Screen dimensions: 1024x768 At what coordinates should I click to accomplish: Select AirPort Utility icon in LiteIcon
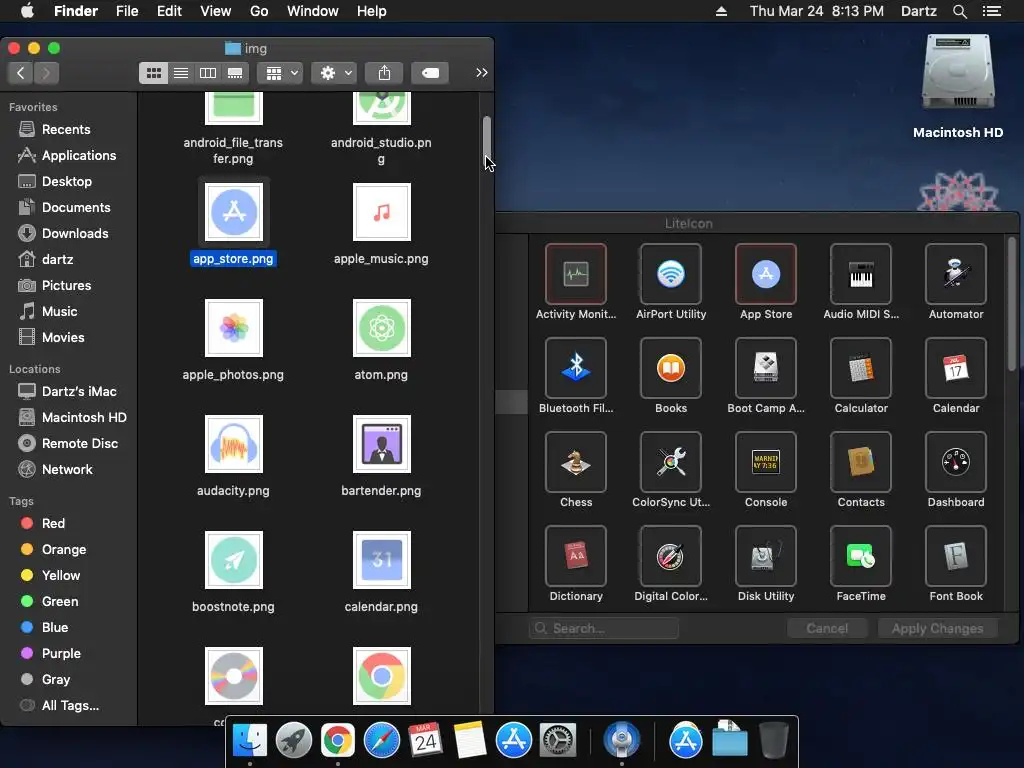coord(671,274)
